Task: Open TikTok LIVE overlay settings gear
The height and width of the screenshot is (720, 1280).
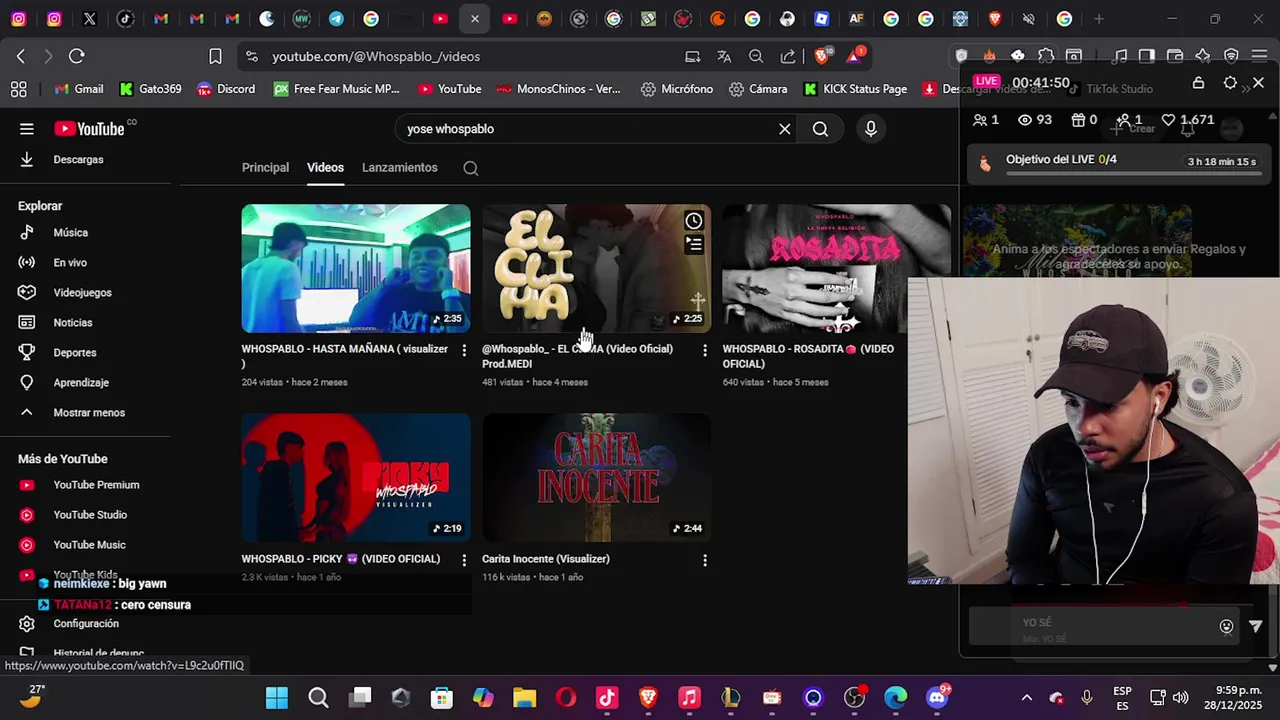Action: [x=1230, y=83]
